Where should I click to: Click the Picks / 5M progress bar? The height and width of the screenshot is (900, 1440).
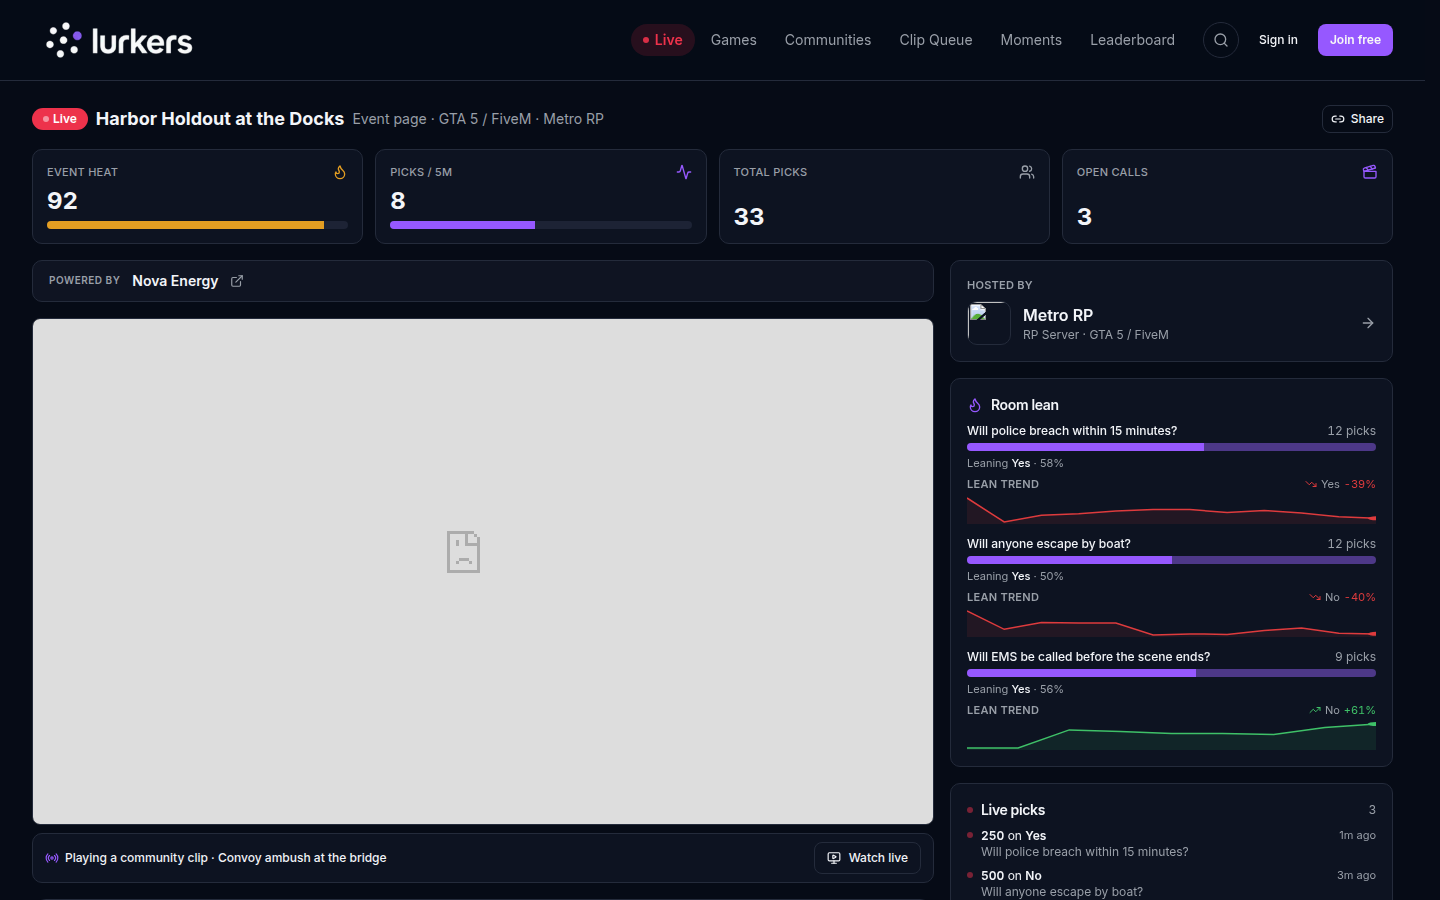pyautogui.click(x=541, y=225)
